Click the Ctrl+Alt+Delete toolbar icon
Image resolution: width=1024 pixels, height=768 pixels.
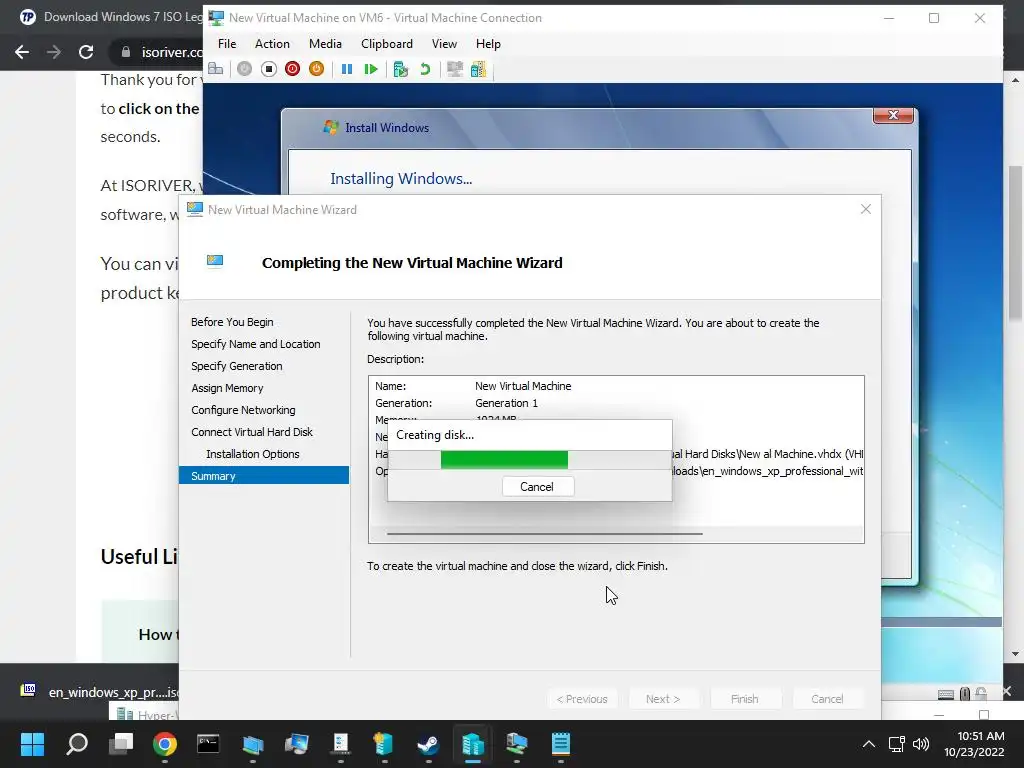(216, 69)
